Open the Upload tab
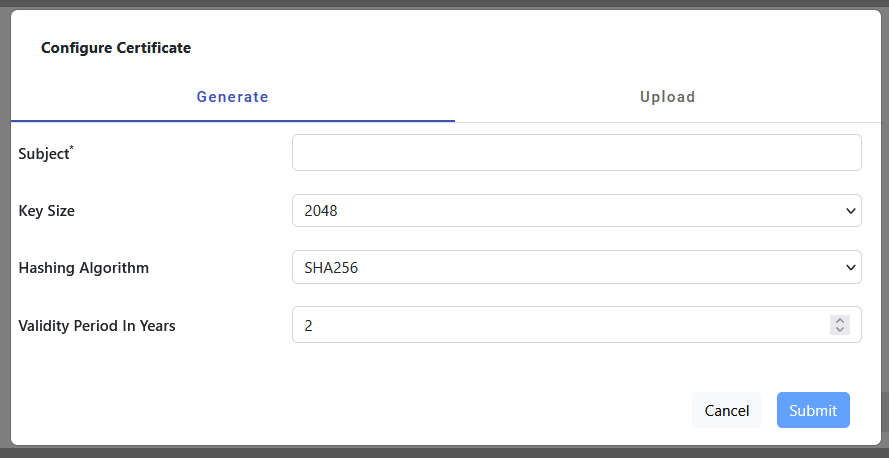 click(x=667, y=98)
